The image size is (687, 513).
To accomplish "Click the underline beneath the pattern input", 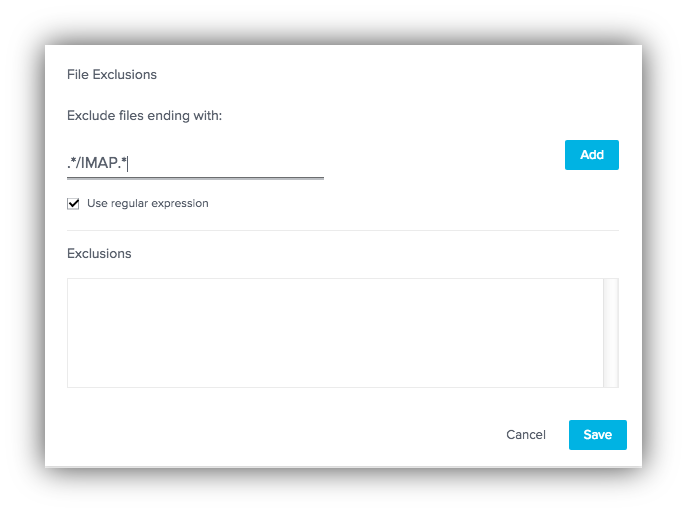I will (x=195, y=178).
